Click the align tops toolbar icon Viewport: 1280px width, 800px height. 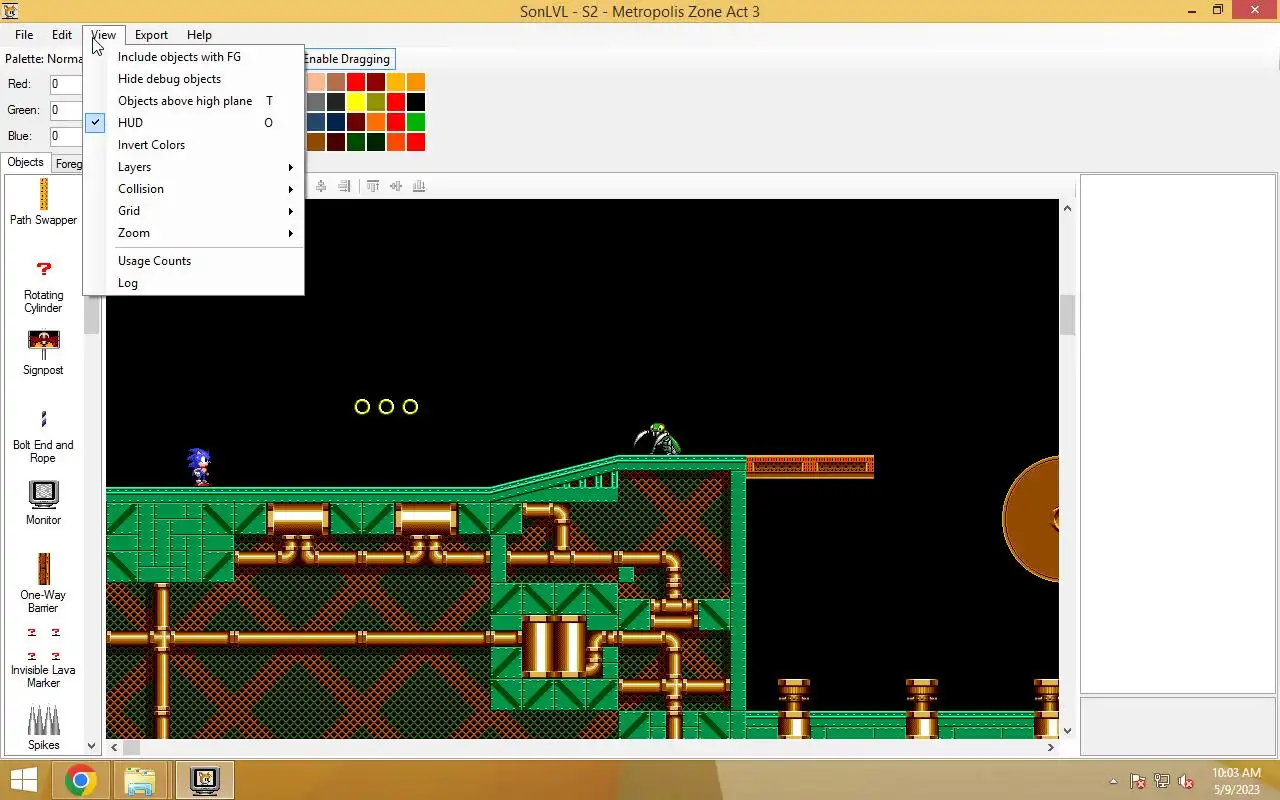tap(373, 186)
